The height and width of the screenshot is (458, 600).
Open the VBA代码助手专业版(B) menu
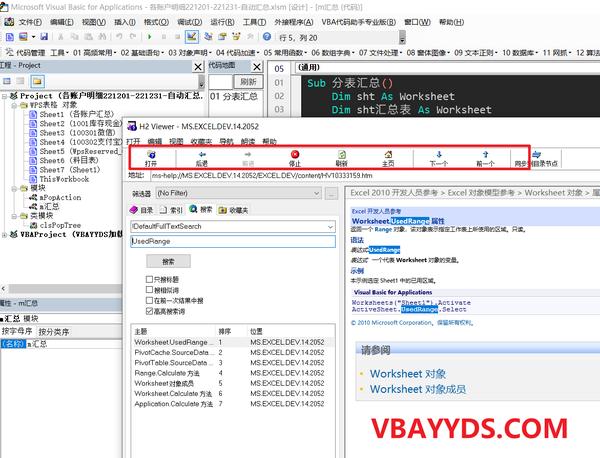click(x=359, y=22)
